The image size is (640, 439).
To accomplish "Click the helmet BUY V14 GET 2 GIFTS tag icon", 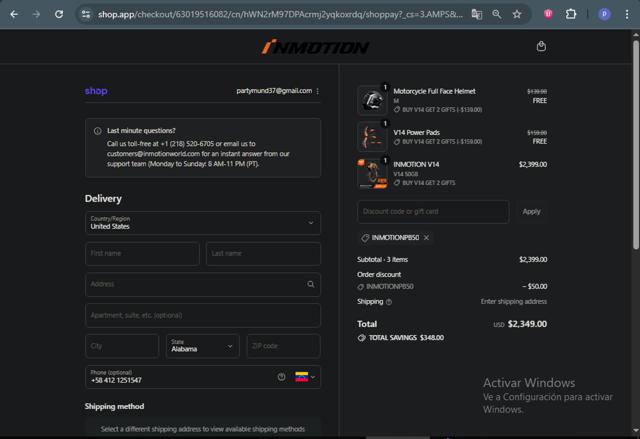I will [397, 109].
